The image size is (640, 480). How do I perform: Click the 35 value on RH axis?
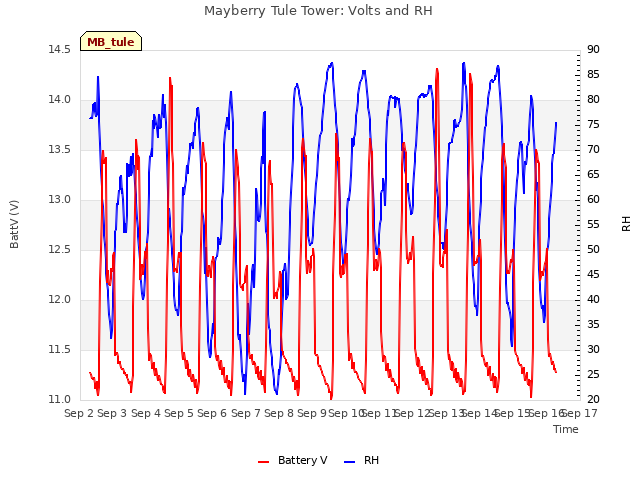click(593, 325)
